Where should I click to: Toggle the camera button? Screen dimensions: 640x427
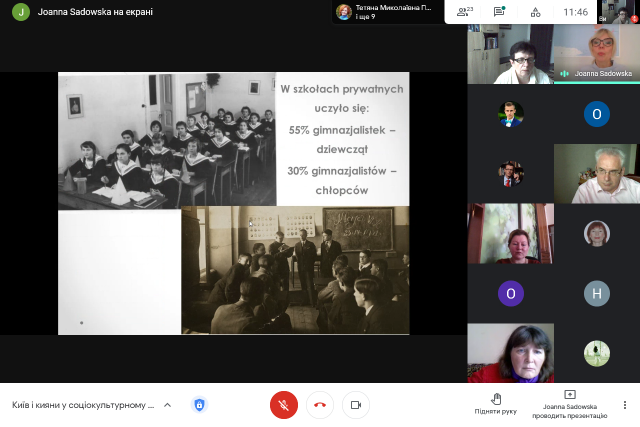tap(355, 405)
